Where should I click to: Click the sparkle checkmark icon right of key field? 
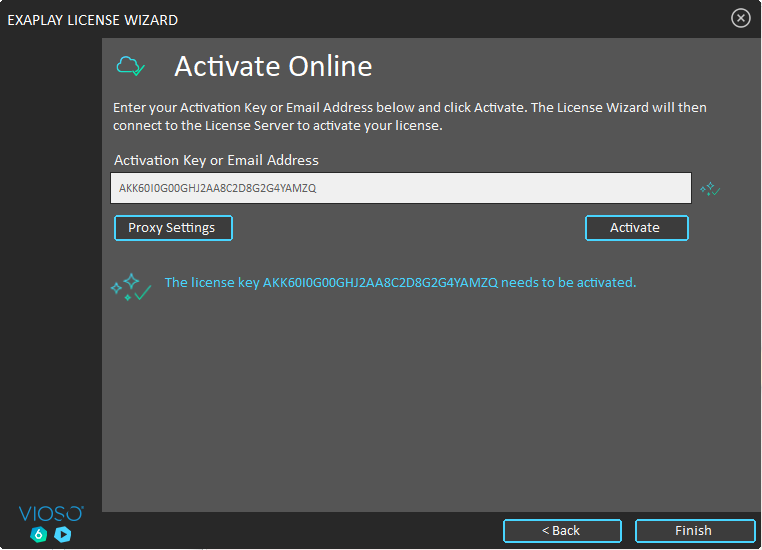(709, 188)
